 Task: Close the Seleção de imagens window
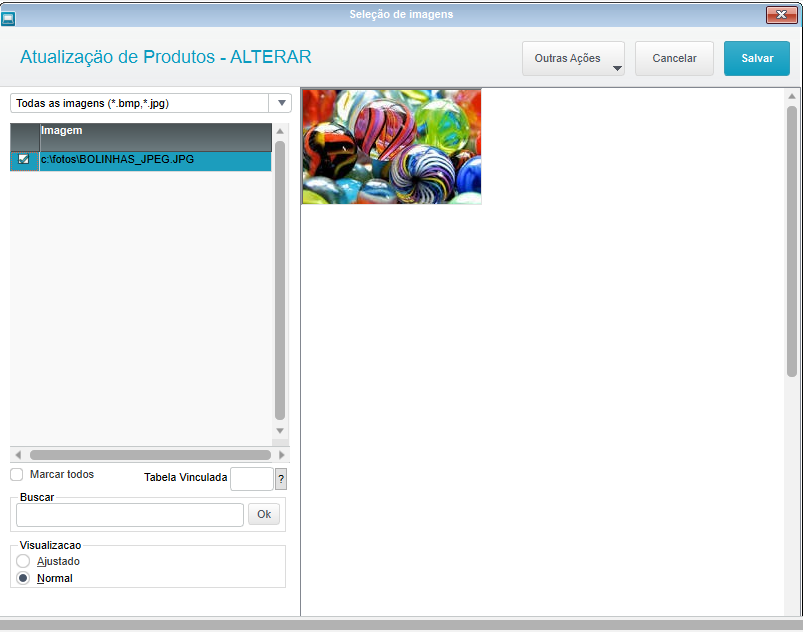(781, 15)
